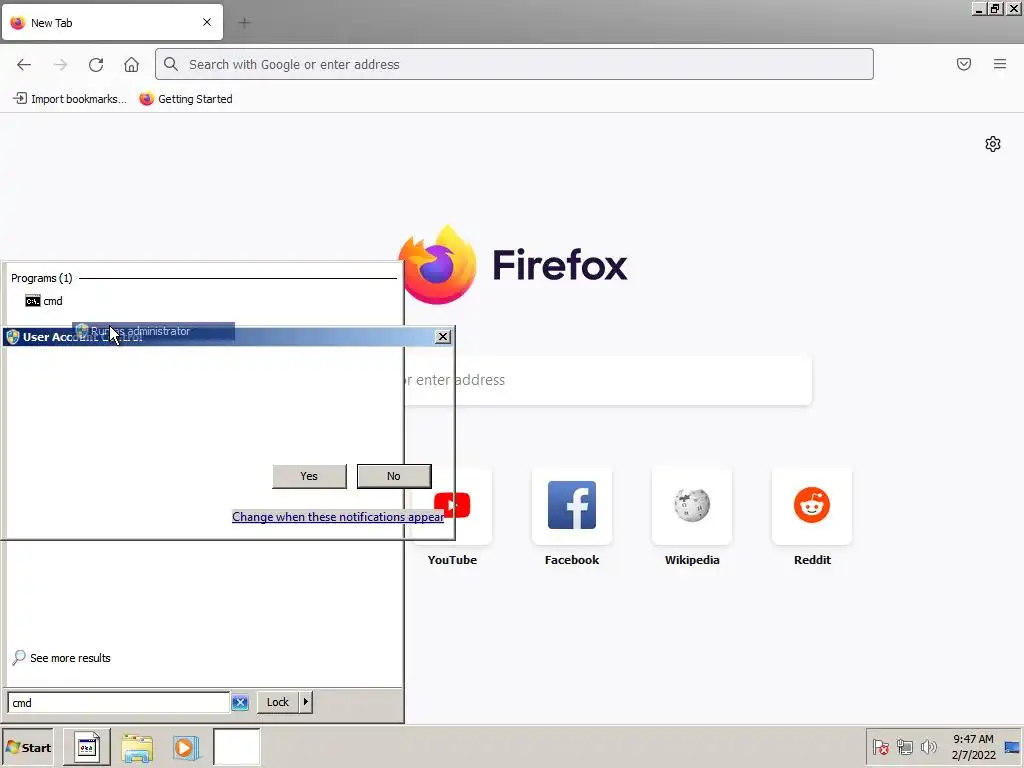This screenshot has width=1024, height=768.
Task: Click the blank taskbar application button
Action: click(236, 747)
